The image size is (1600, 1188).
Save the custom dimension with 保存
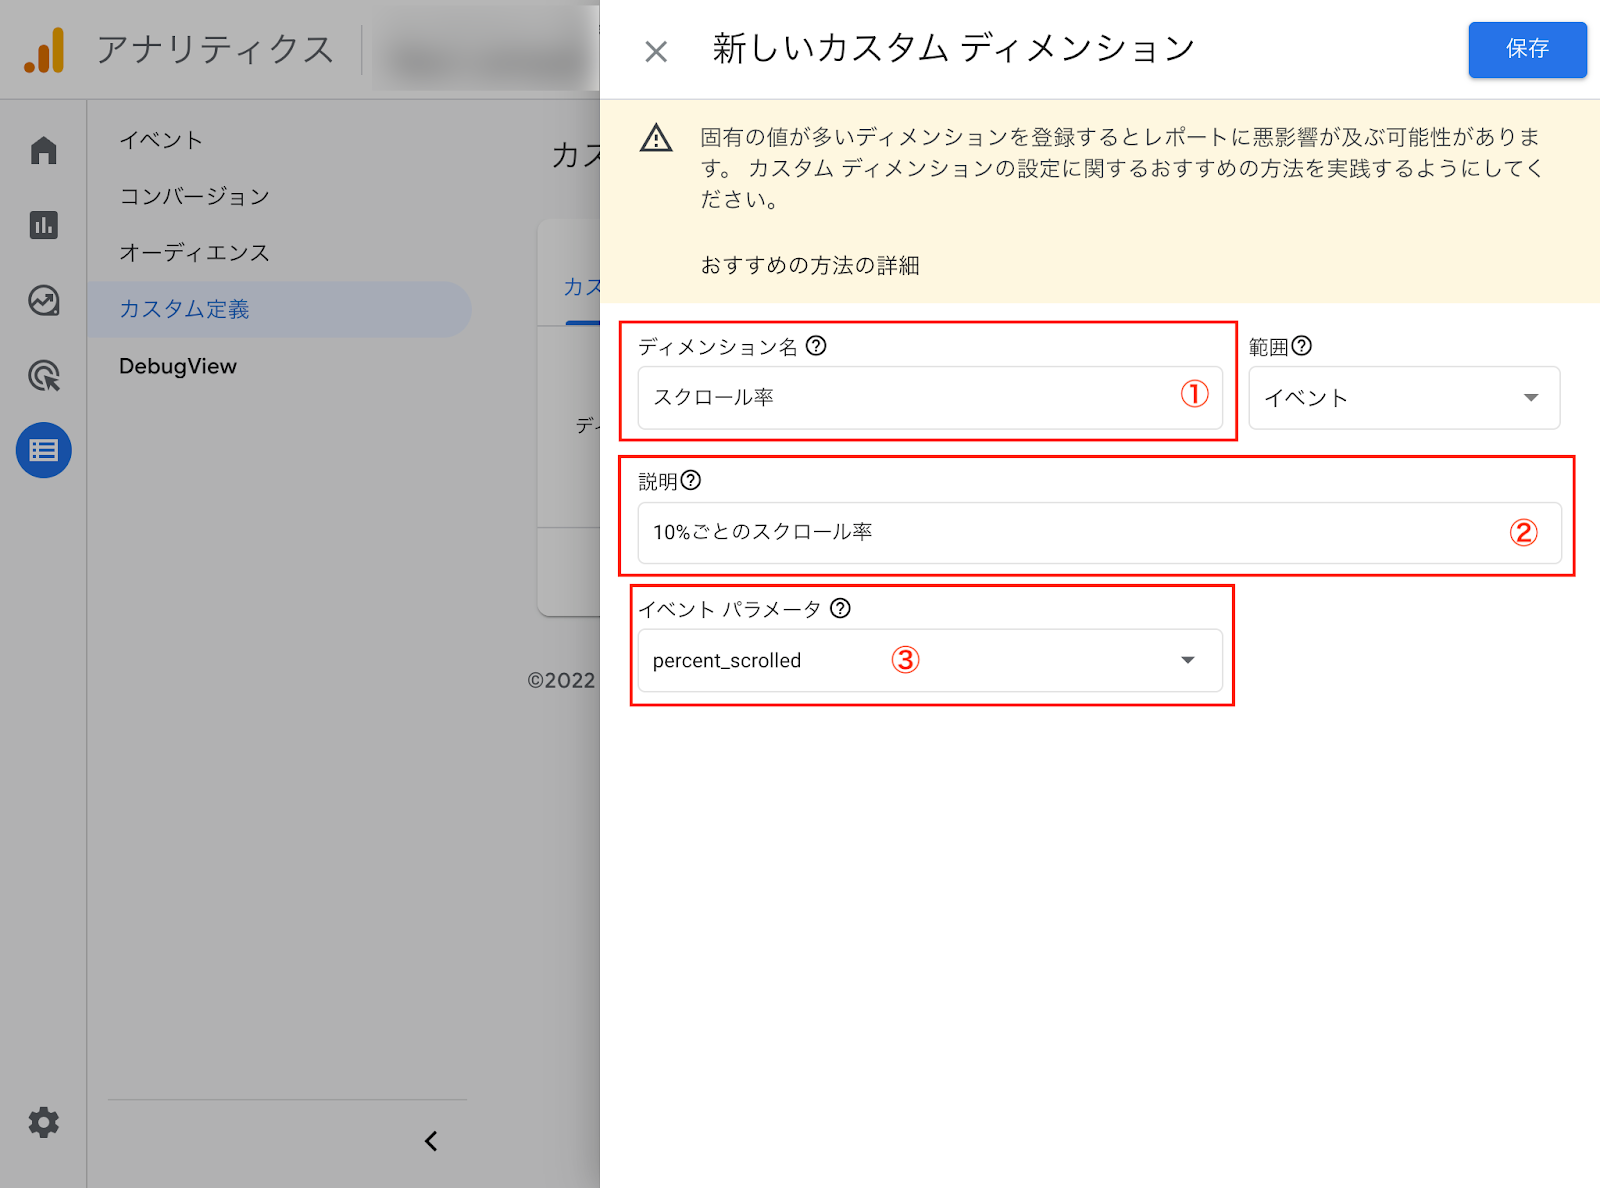point(1527,49)
